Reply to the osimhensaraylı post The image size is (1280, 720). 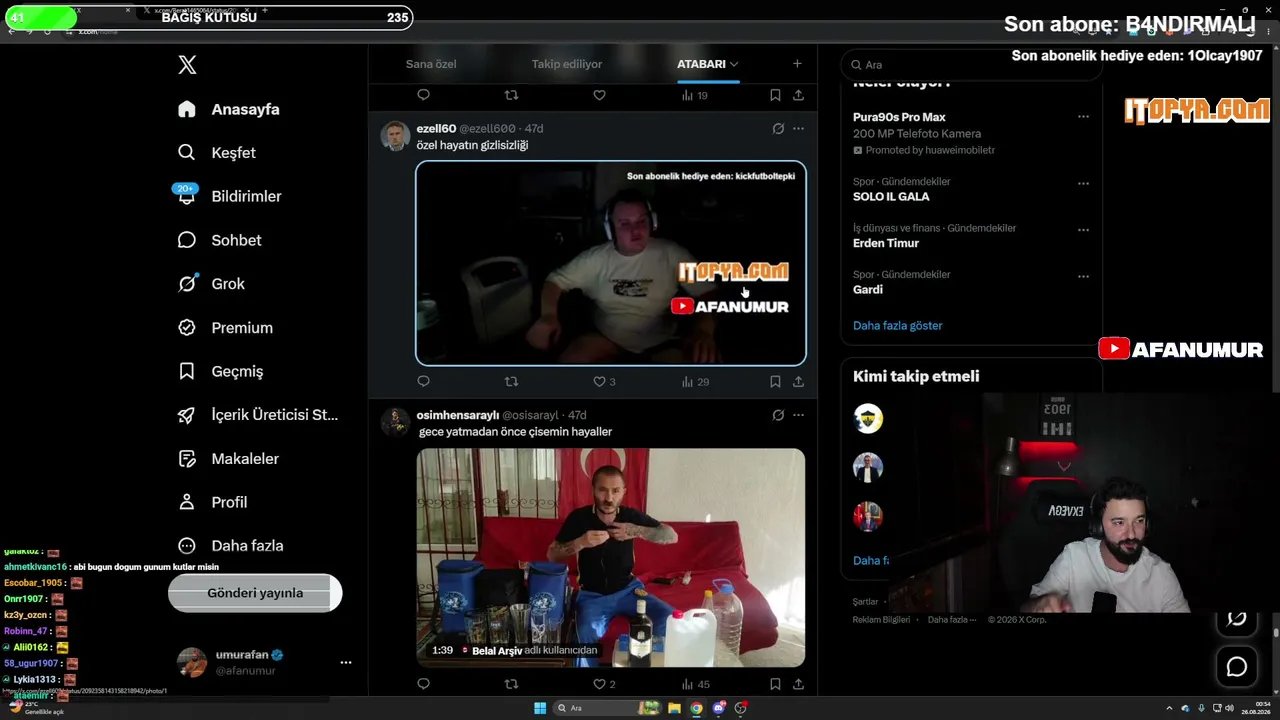(423, 684)
